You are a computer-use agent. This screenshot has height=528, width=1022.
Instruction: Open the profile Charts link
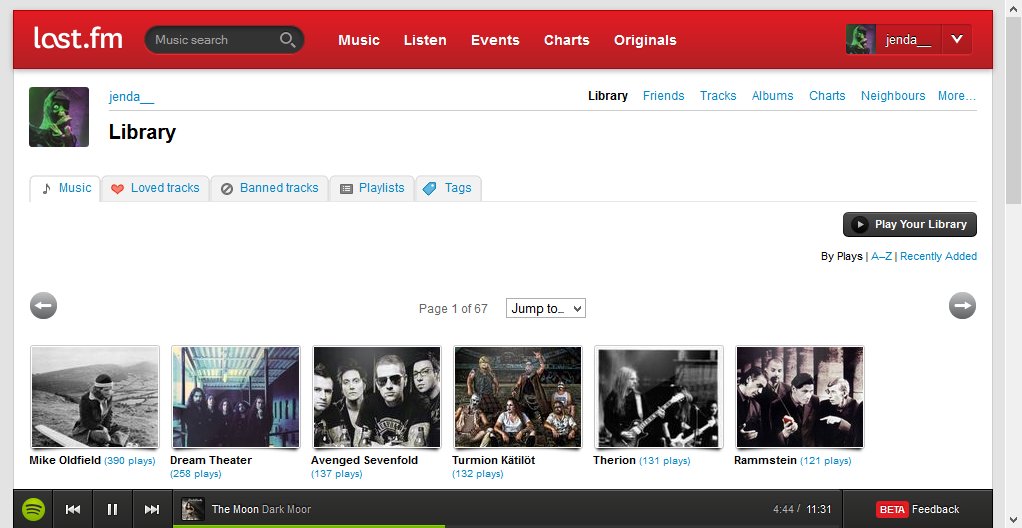pos(826,96)
